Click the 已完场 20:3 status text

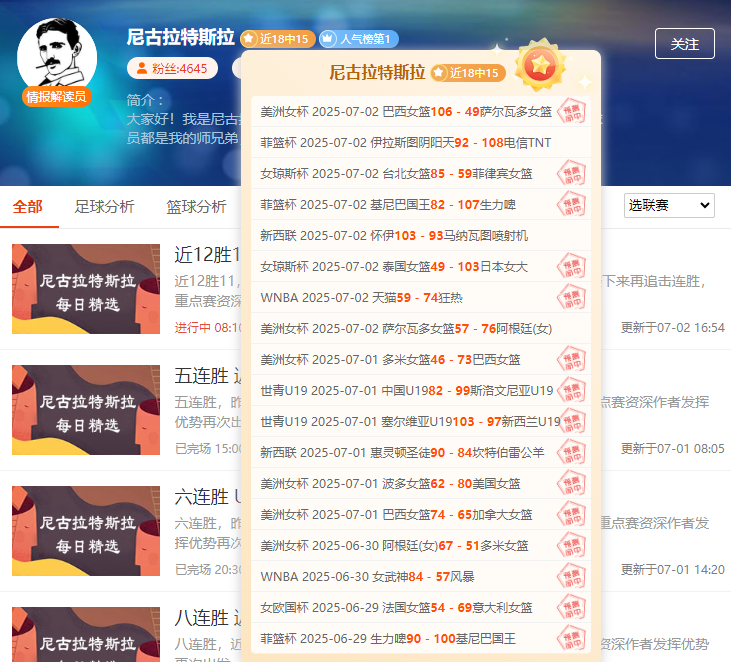point(208,570)
